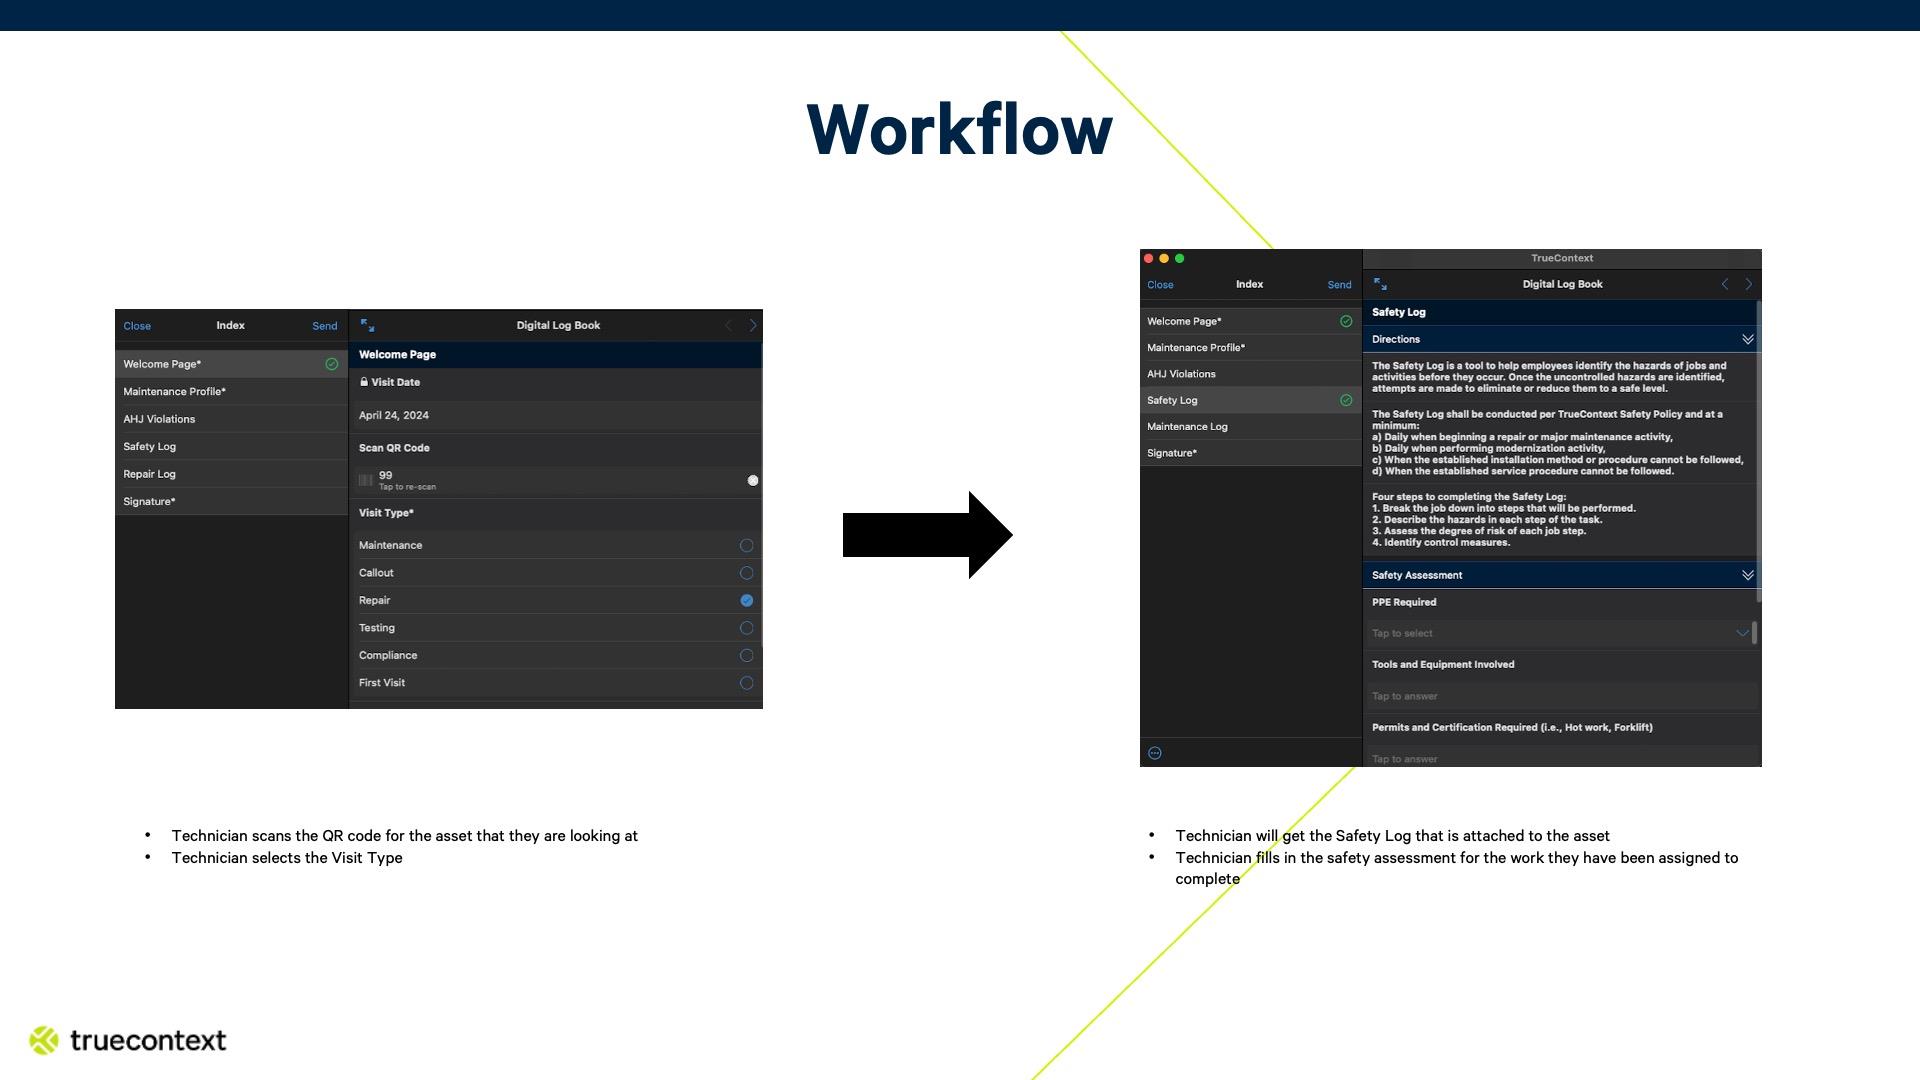Select the Repair radio button
Screen dimensions: 1920x1080
(x=745, y=600)
